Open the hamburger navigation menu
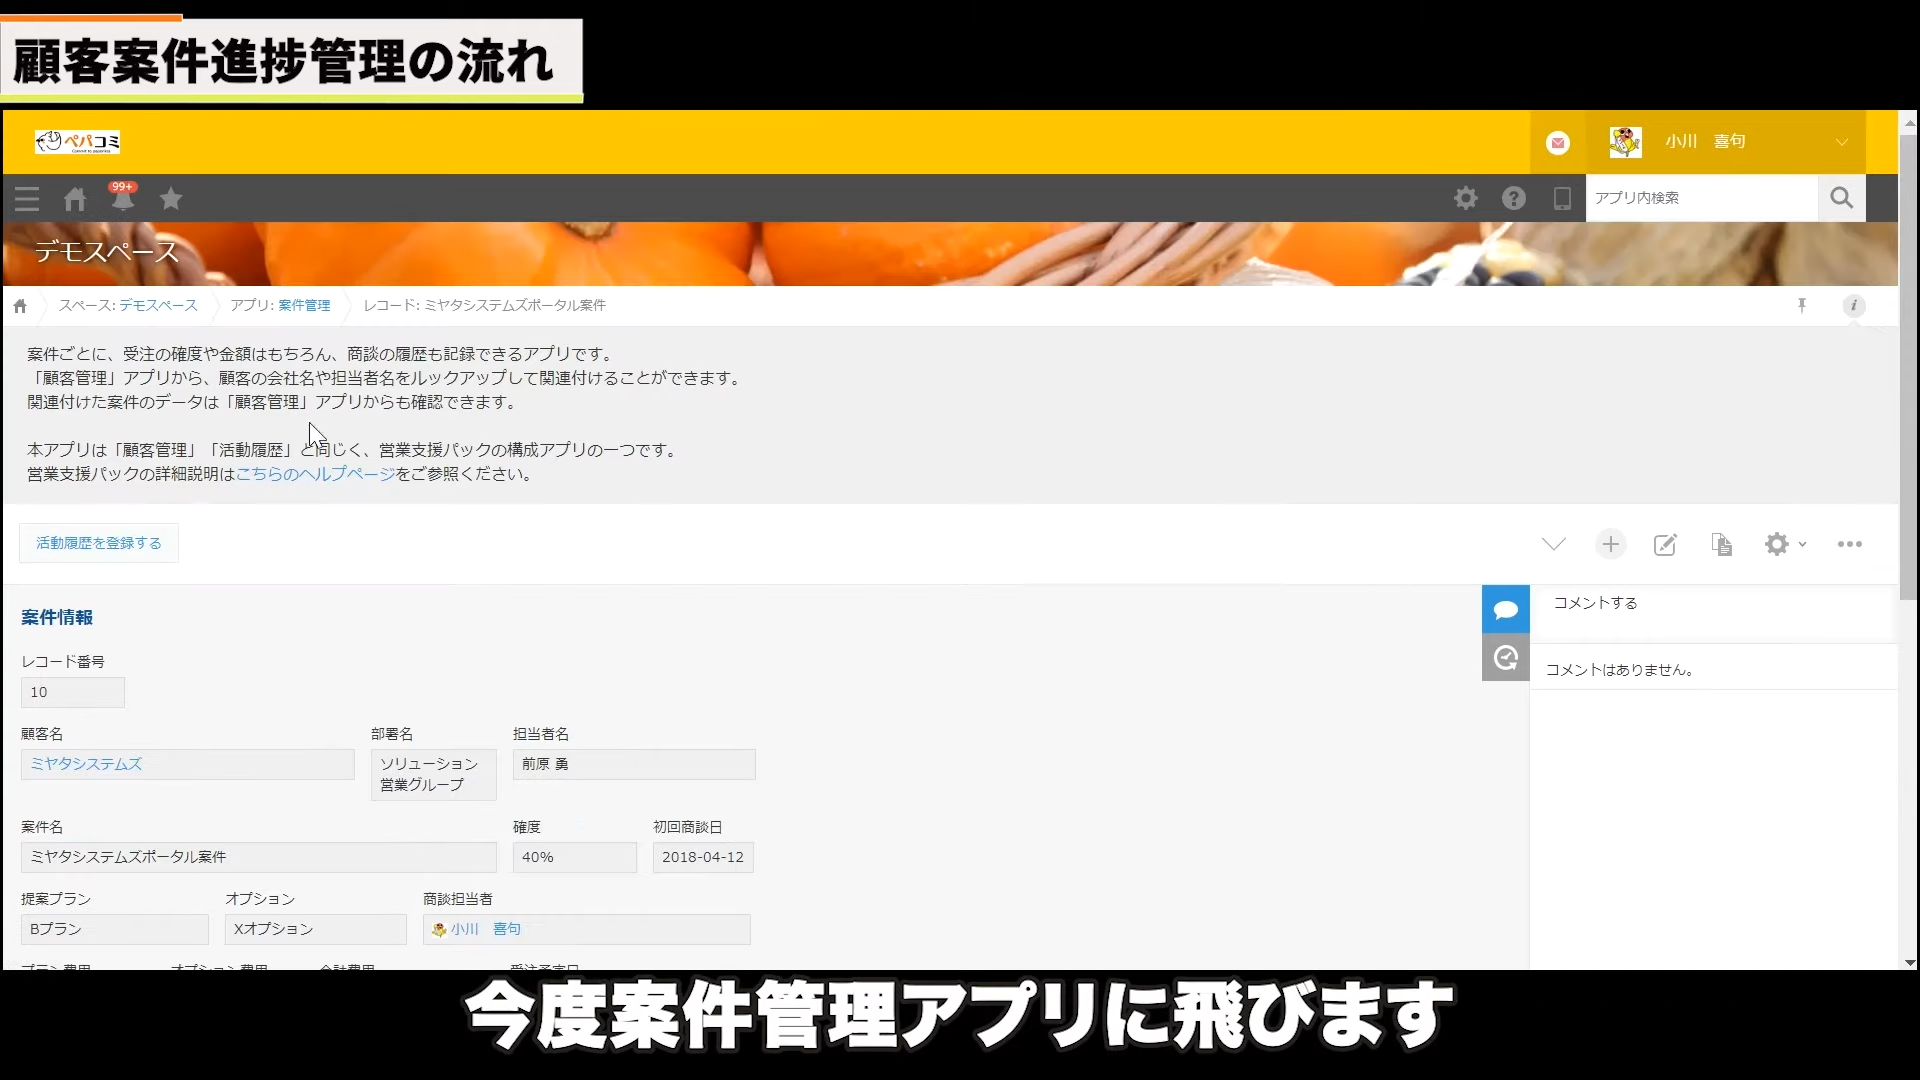 (x=27, y=199)
